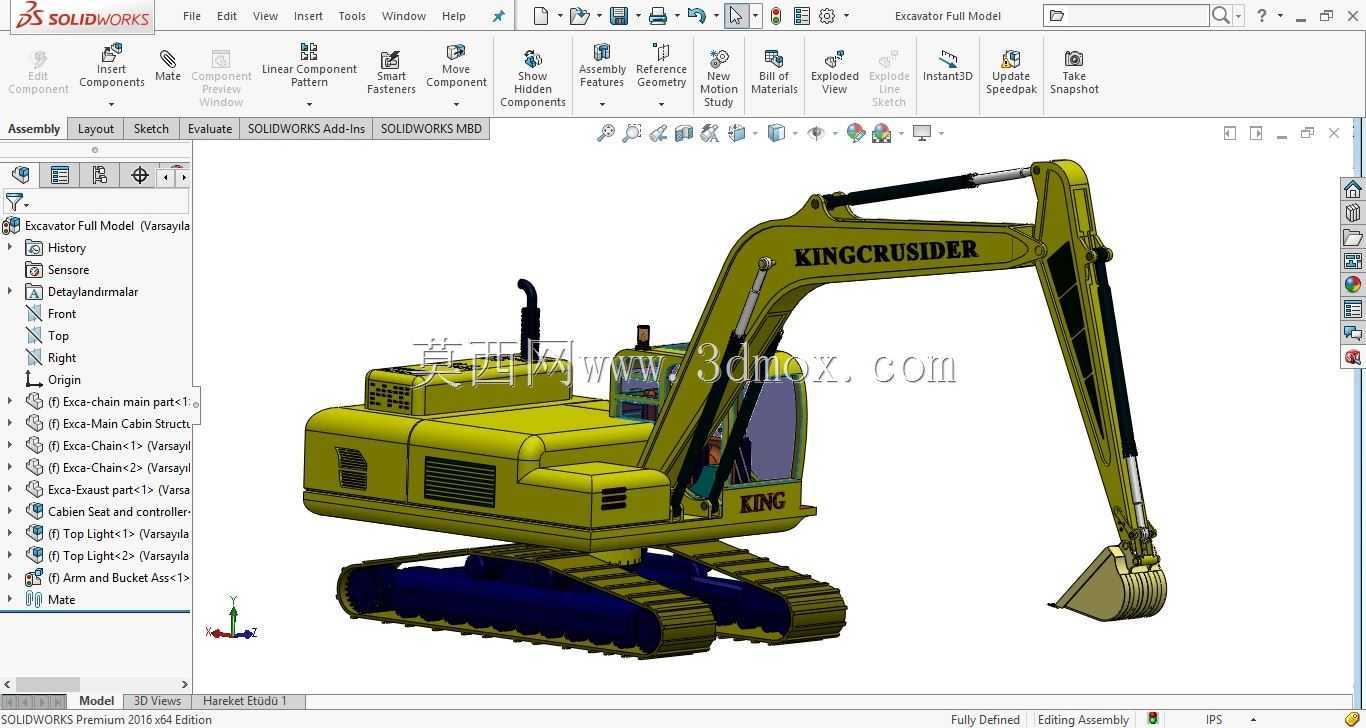The image size is (1366, 728).
Task: Click the Reference Geometry tool
Action: tap(661, 66)
